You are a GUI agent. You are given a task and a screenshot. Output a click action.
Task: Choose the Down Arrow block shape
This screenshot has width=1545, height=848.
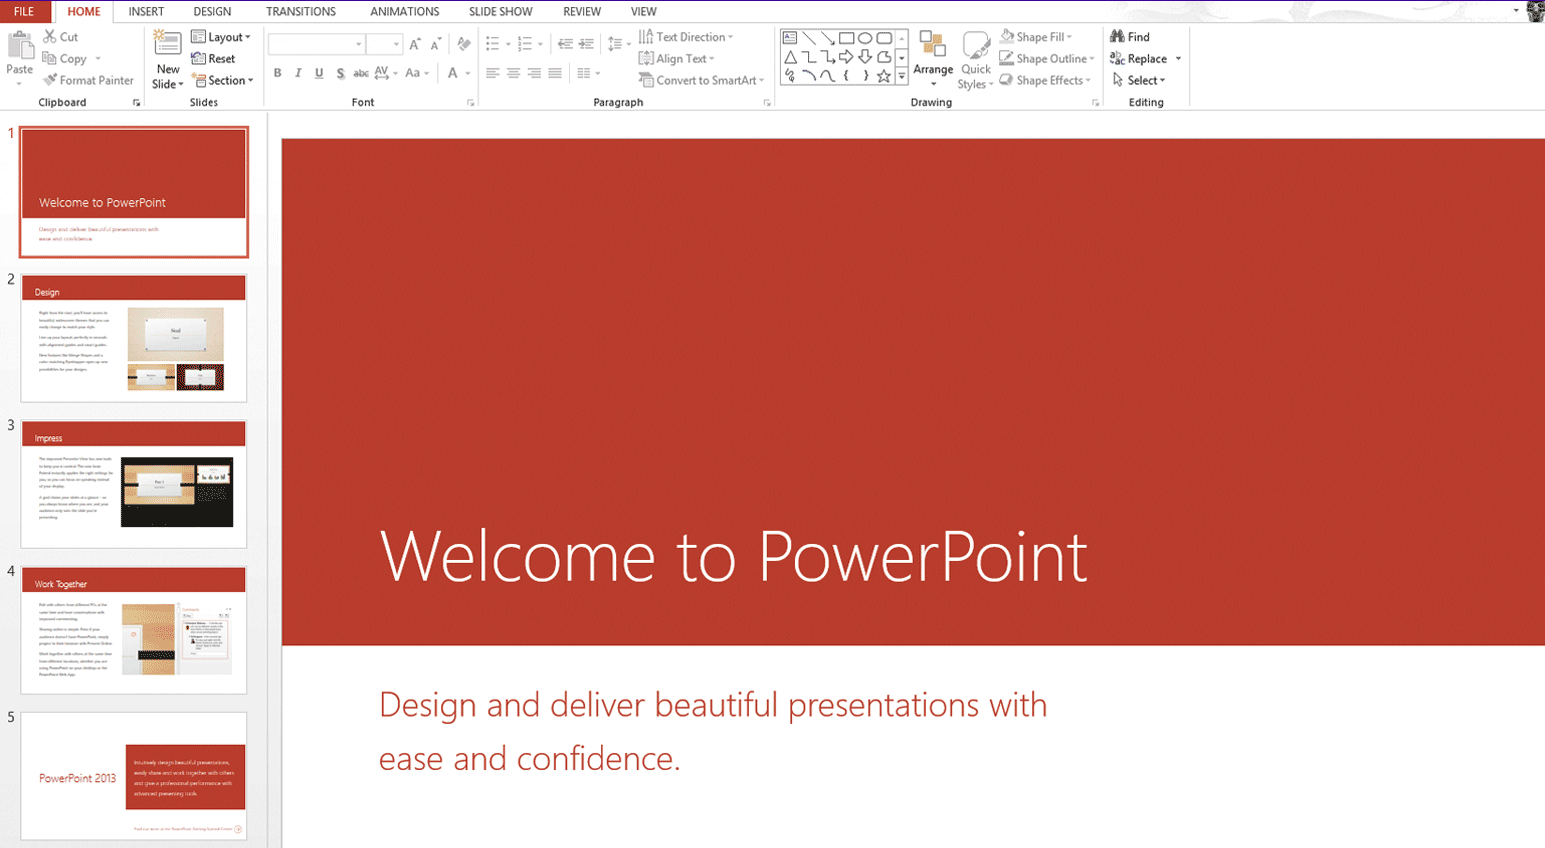pos(865,57)
